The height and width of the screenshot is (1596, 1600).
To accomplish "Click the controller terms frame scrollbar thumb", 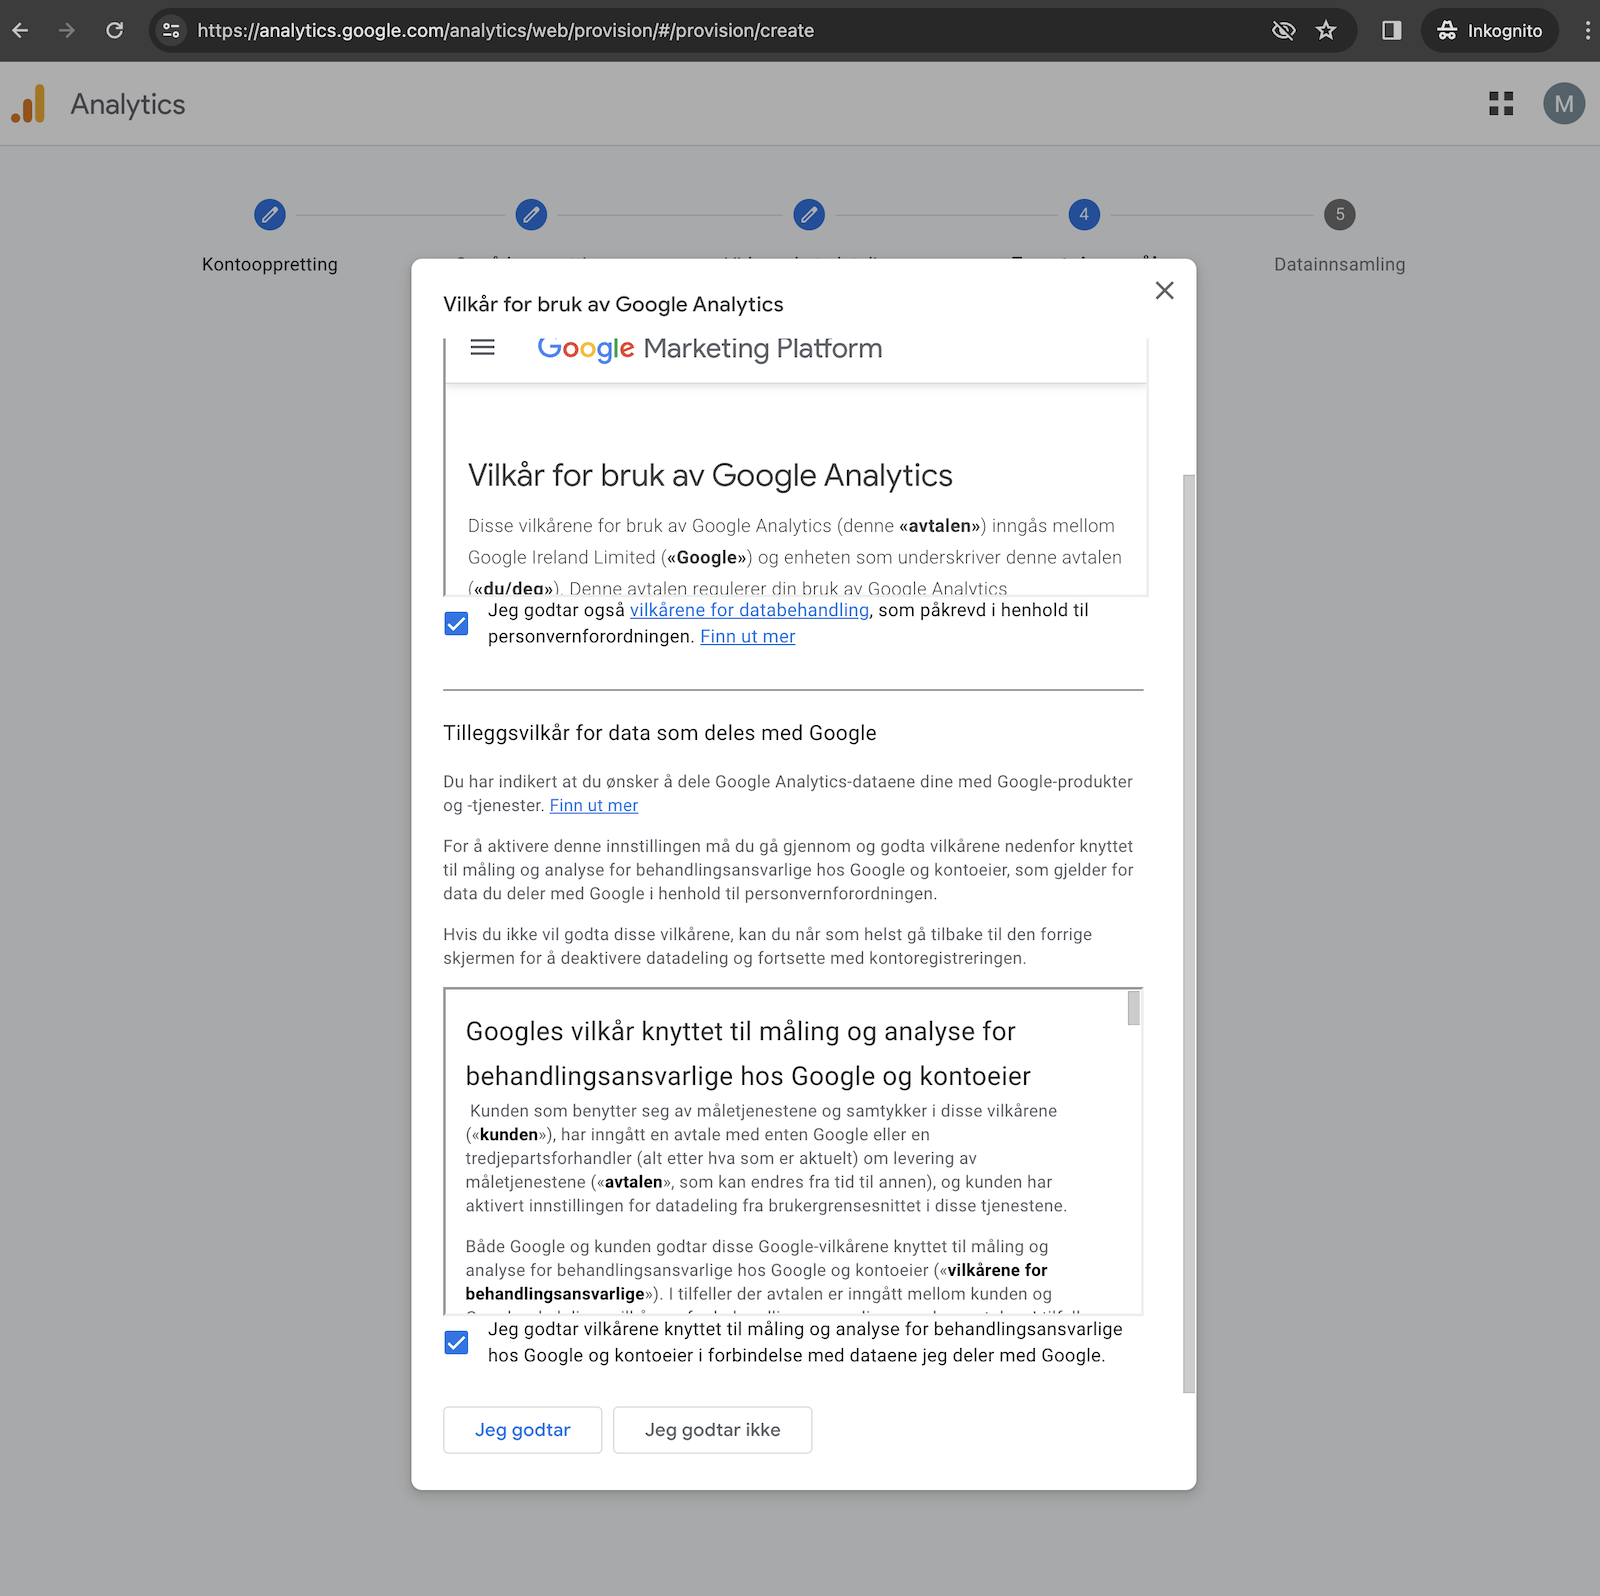I will click(x=1134, y=1008).
